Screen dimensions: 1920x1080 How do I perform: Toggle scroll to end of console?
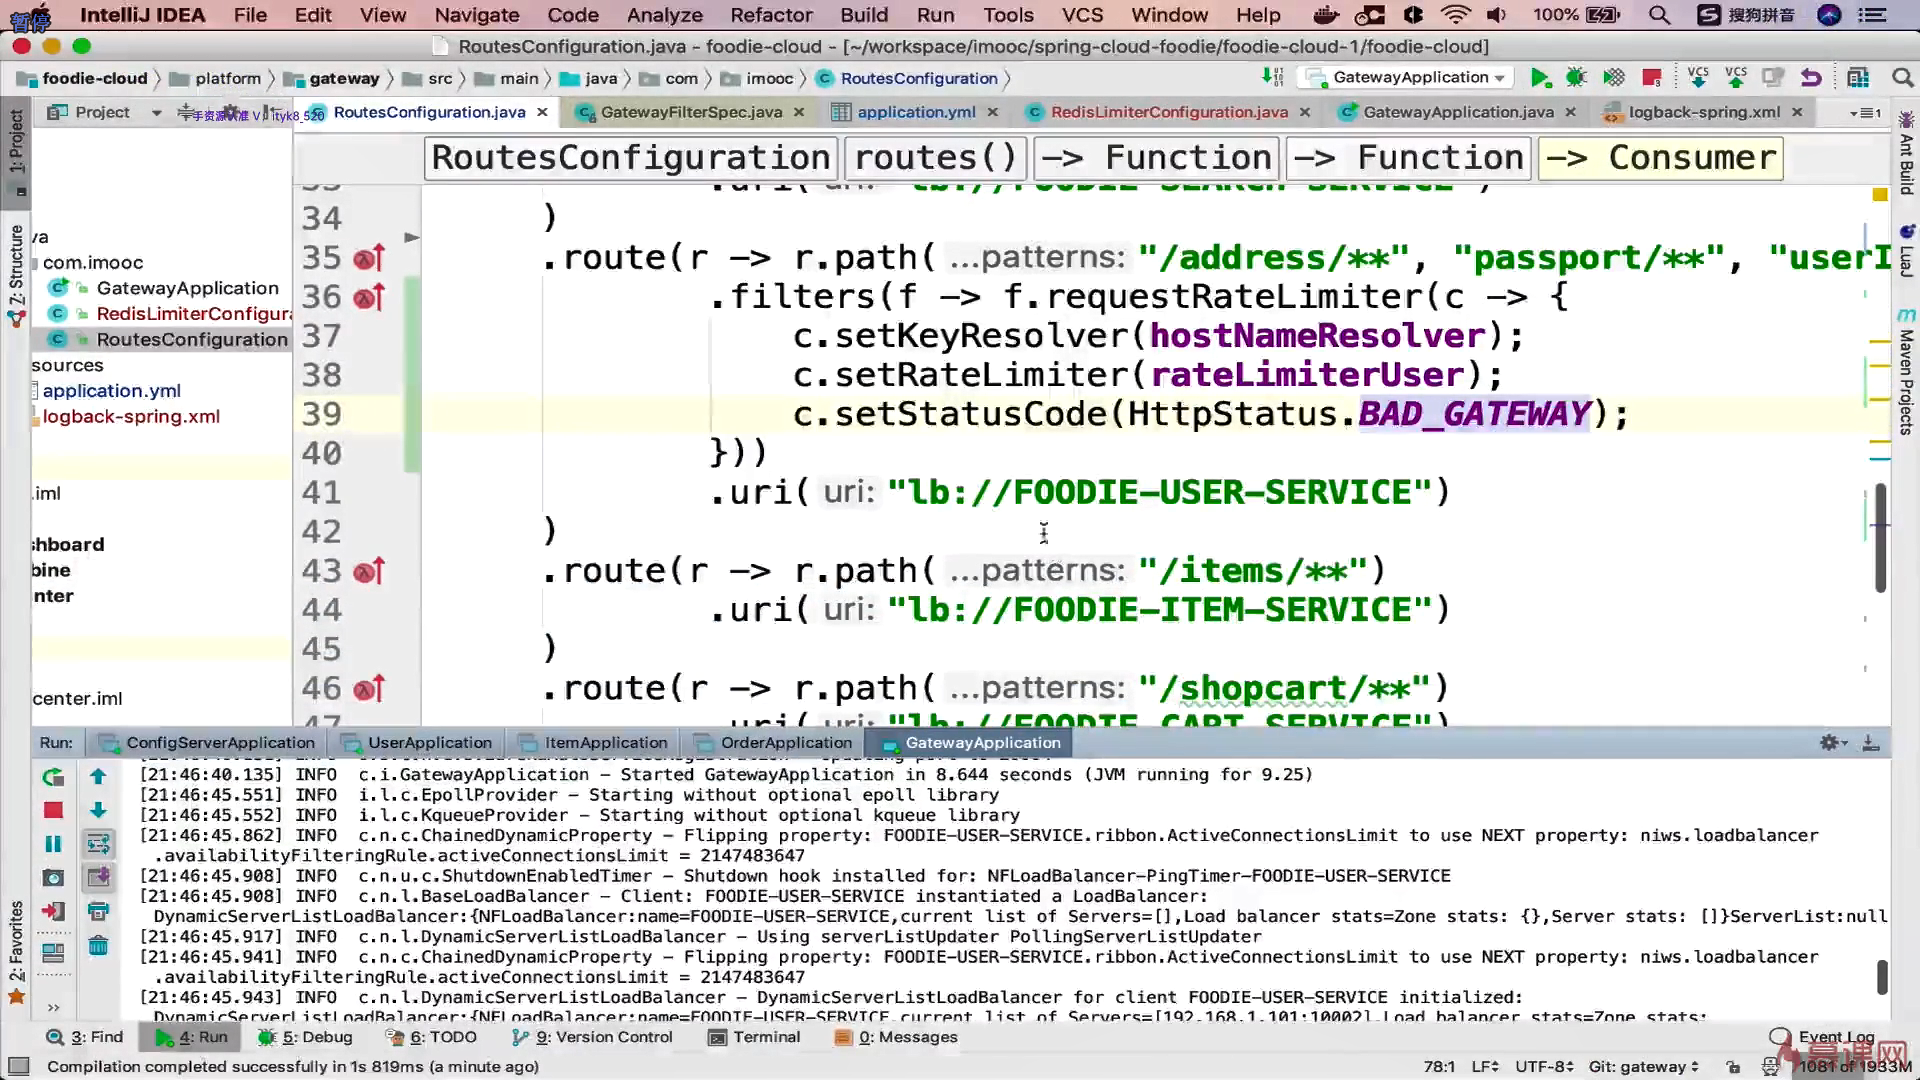98,878
